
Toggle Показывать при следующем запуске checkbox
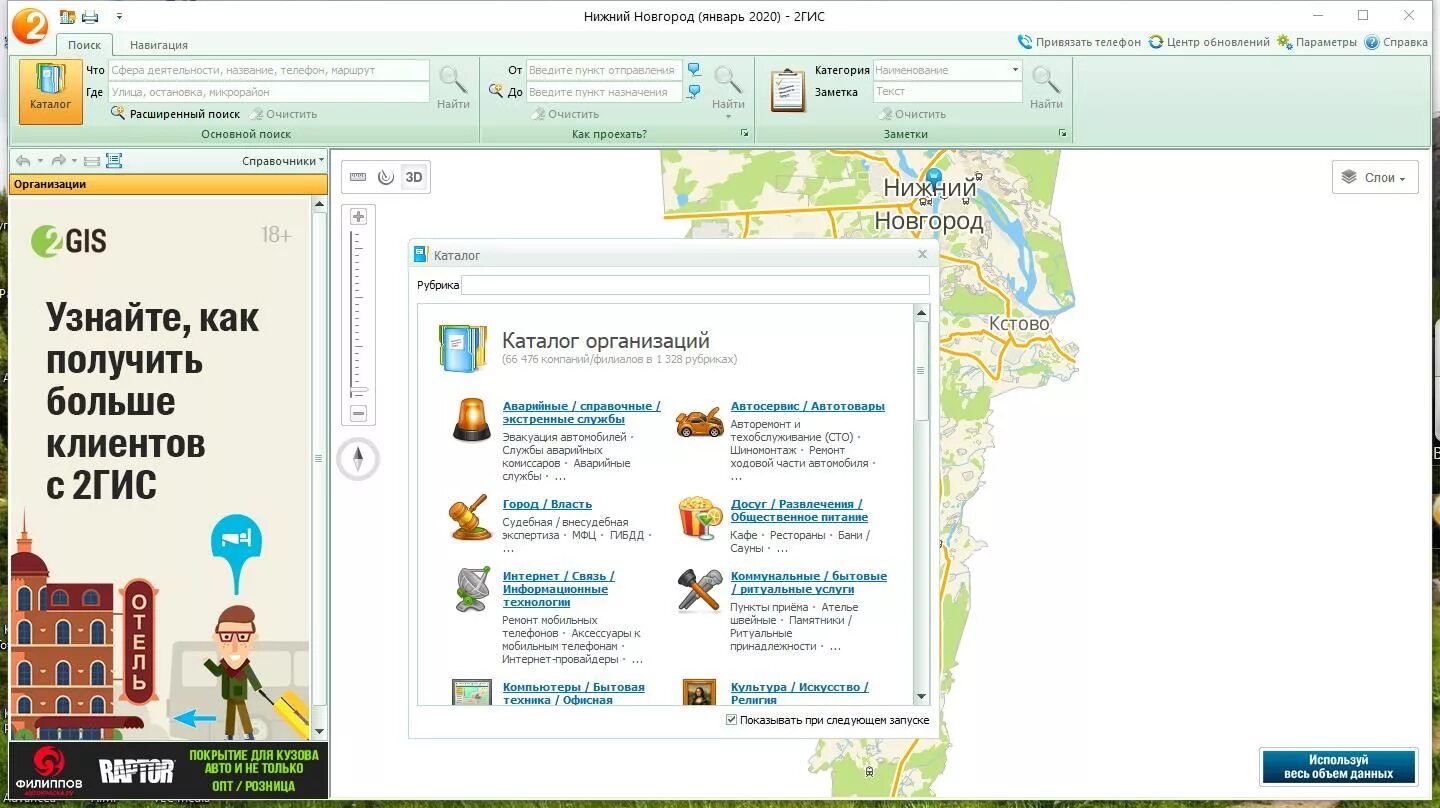tap(732, 720)
